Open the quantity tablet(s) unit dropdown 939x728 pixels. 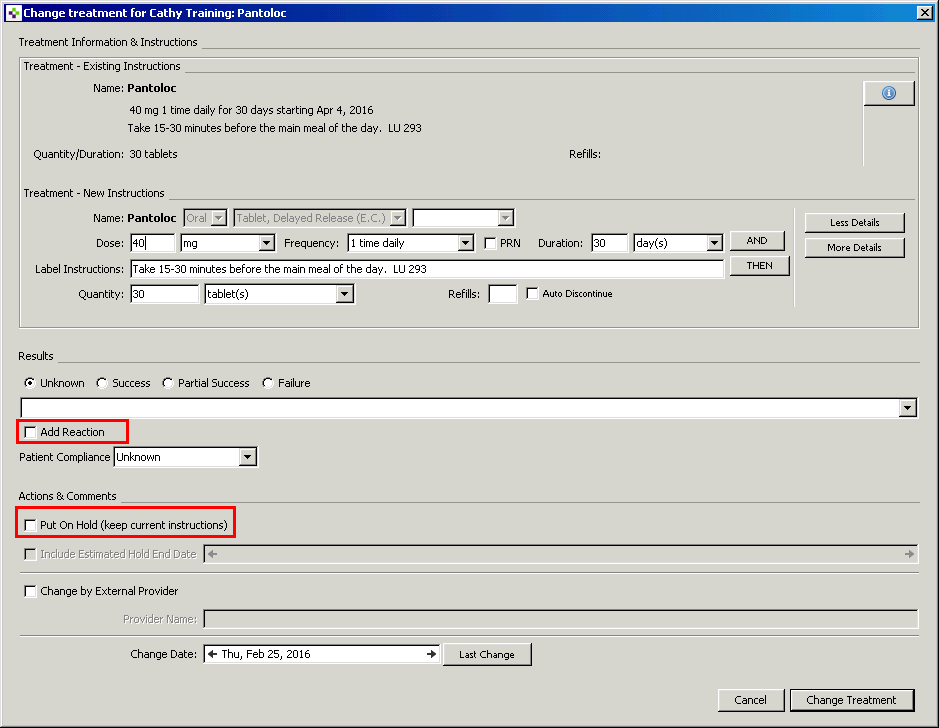point(344,294)
